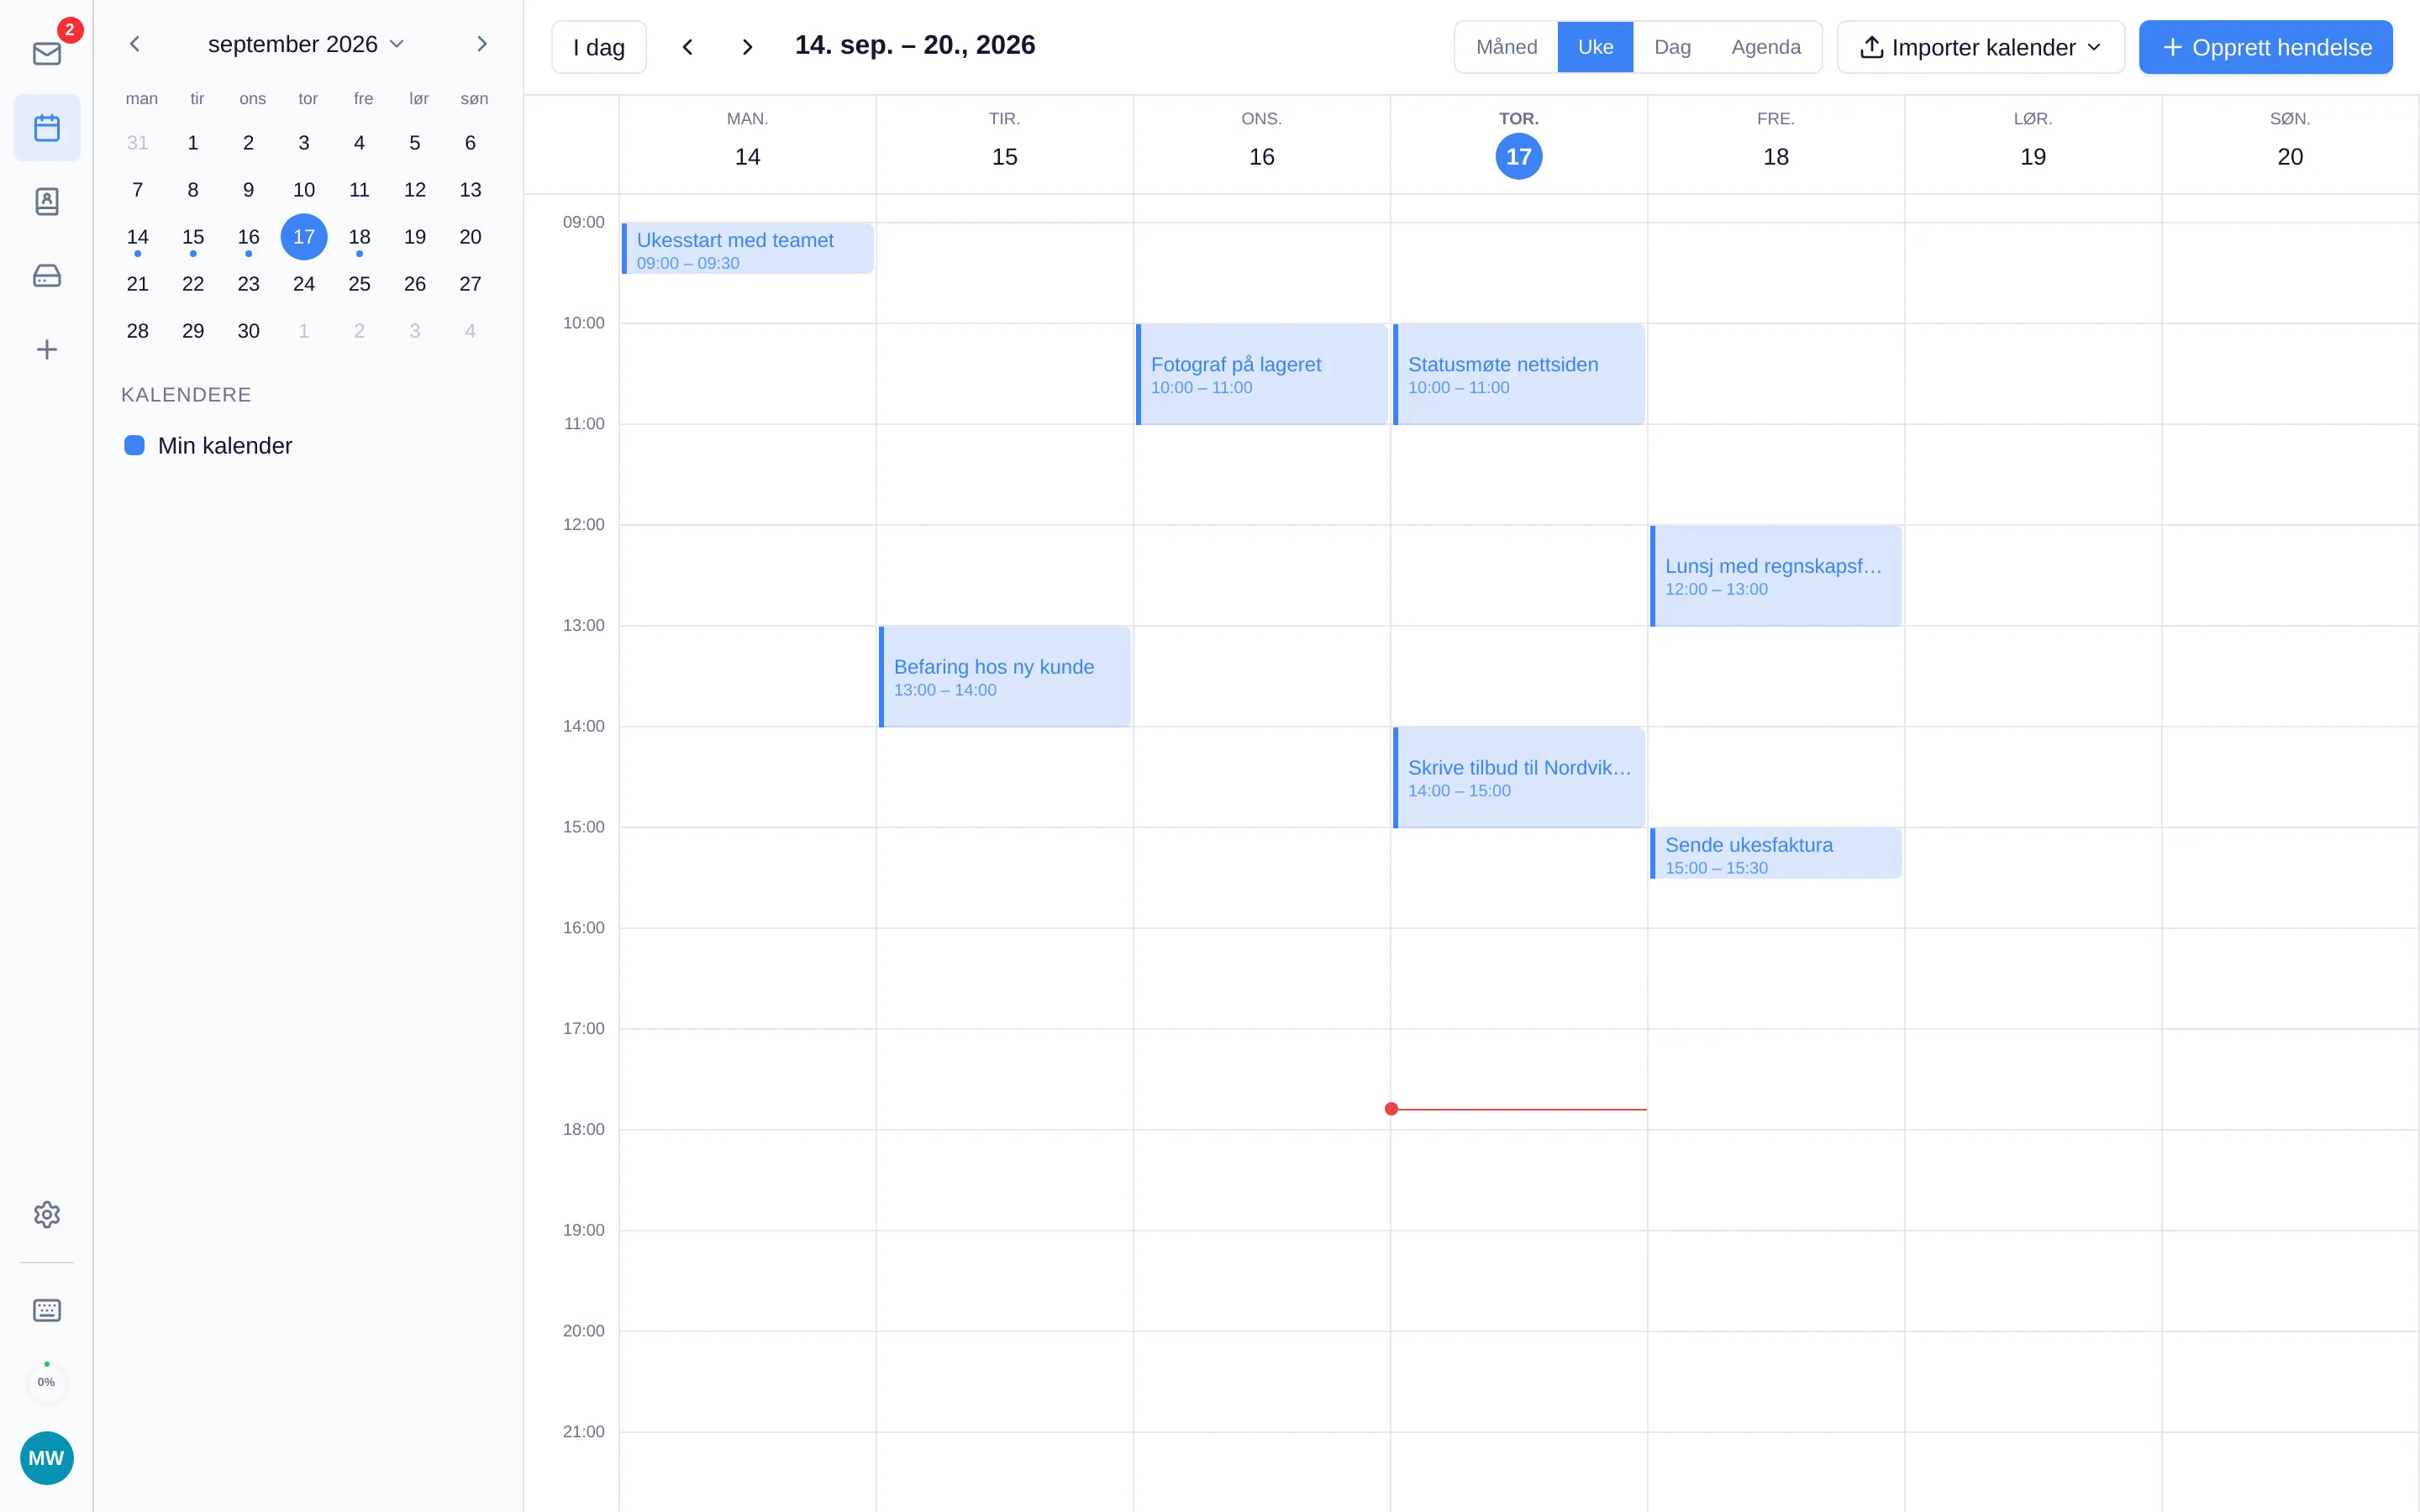The image size is (2420, 1512).
Task: Open the contacts sidebar icon
Action: pos(46,202)
